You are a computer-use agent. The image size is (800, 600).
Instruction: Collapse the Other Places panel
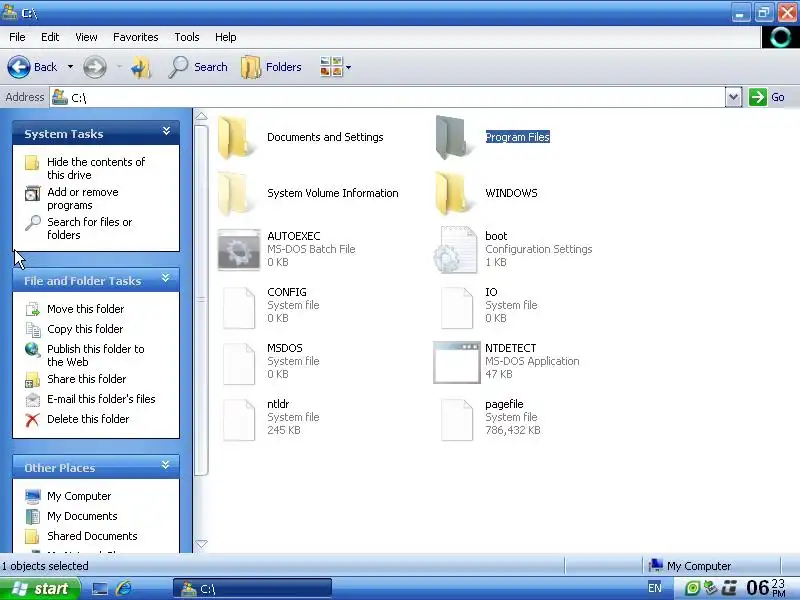(x=166, y=465)
